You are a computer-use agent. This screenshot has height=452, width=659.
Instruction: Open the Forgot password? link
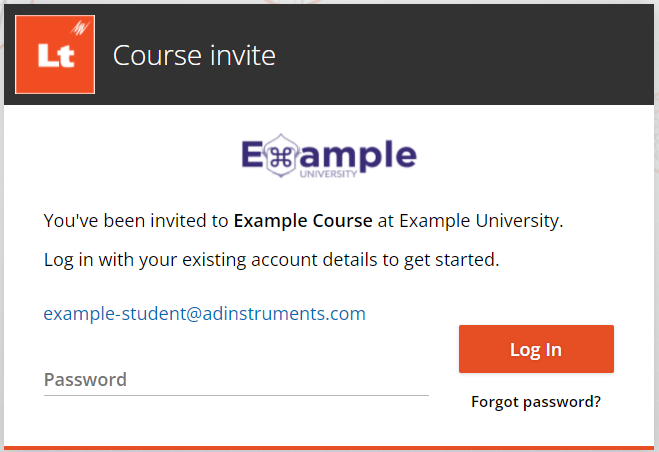(536, 402)
